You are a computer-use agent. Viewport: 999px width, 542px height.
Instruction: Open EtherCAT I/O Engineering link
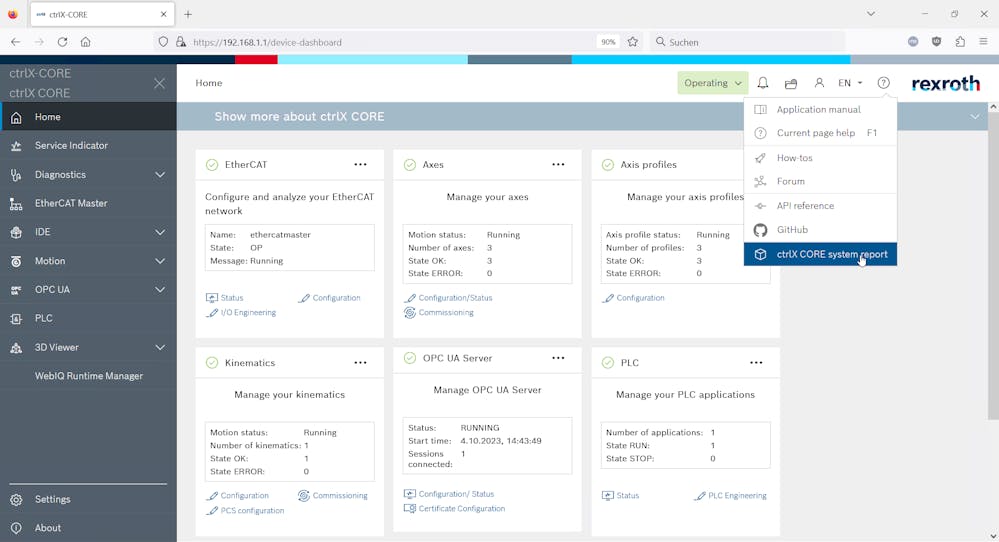point(241,313)
